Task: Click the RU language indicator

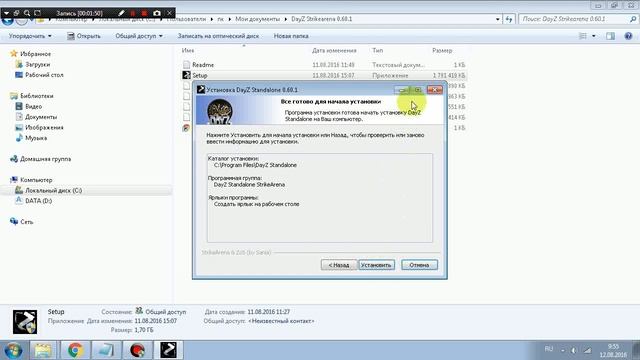Action: tap(549, 349)
